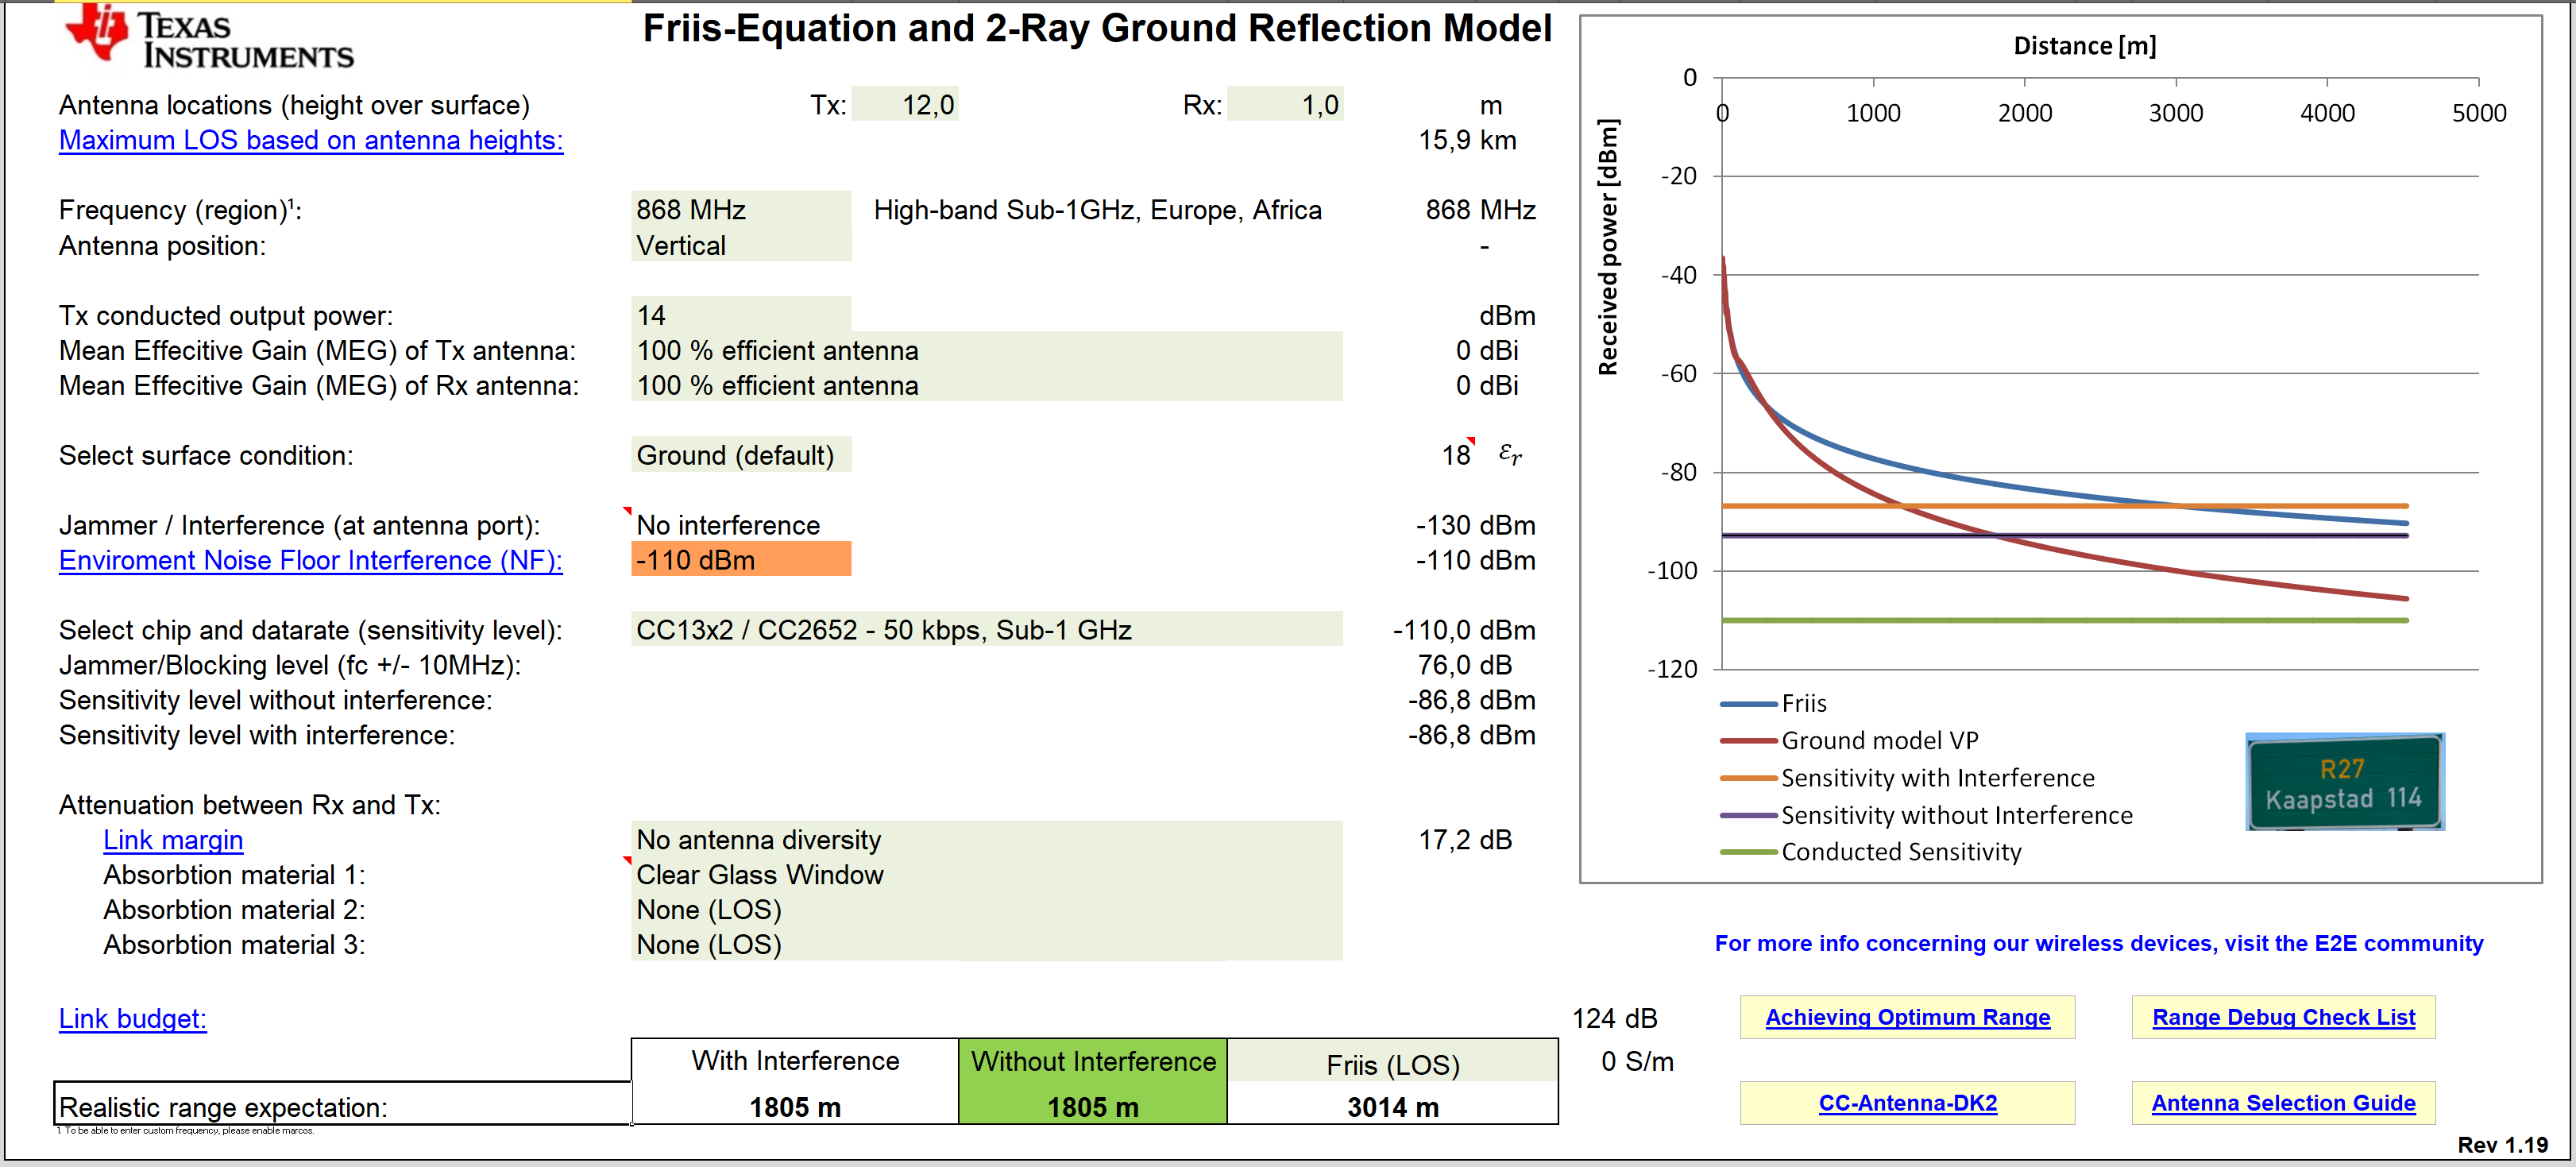Viewport: 2576px width, 1167px height.
Task: Click the relative permittivity value 18
Action: [1455, 455]
